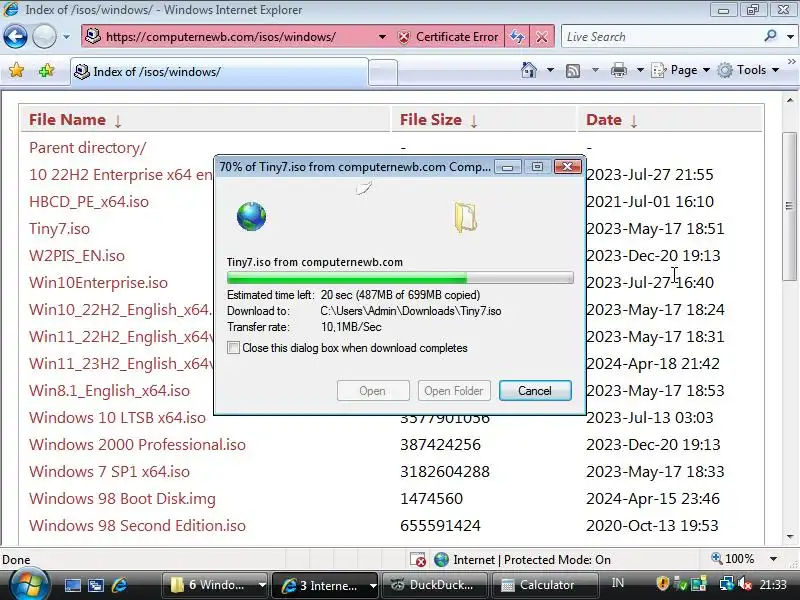Click the disabled Open button in download dialog
The width and height of the screenshot is (800, 600).
point(373,391)
